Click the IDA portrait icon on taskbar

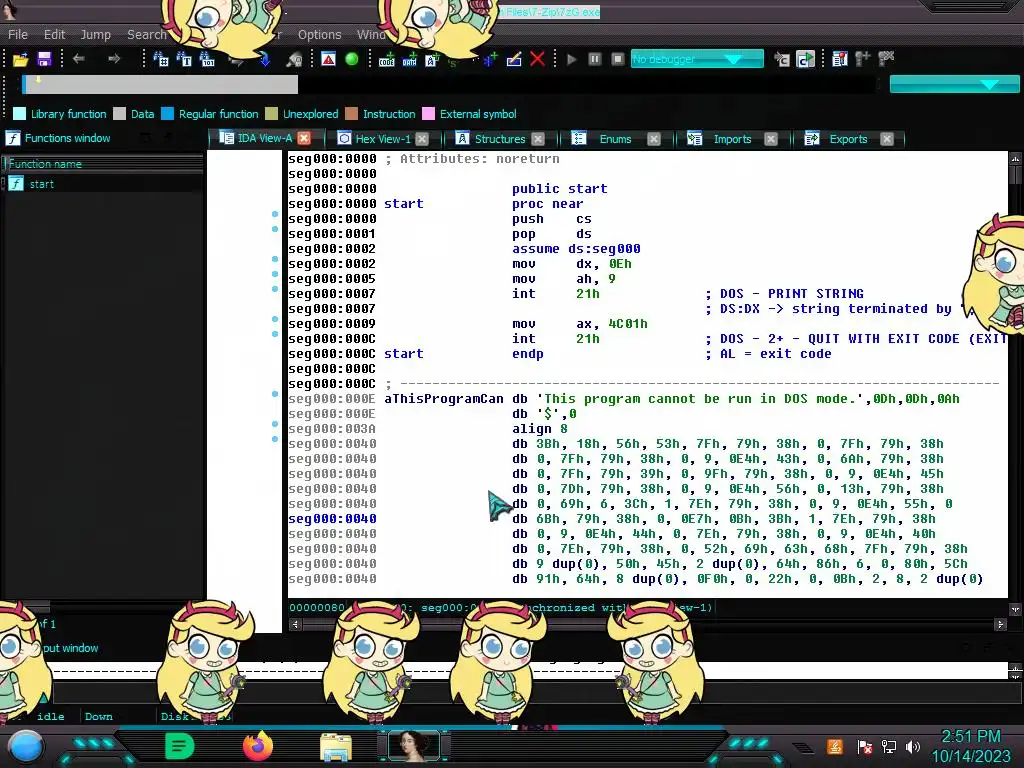click(x=413, y=745)
